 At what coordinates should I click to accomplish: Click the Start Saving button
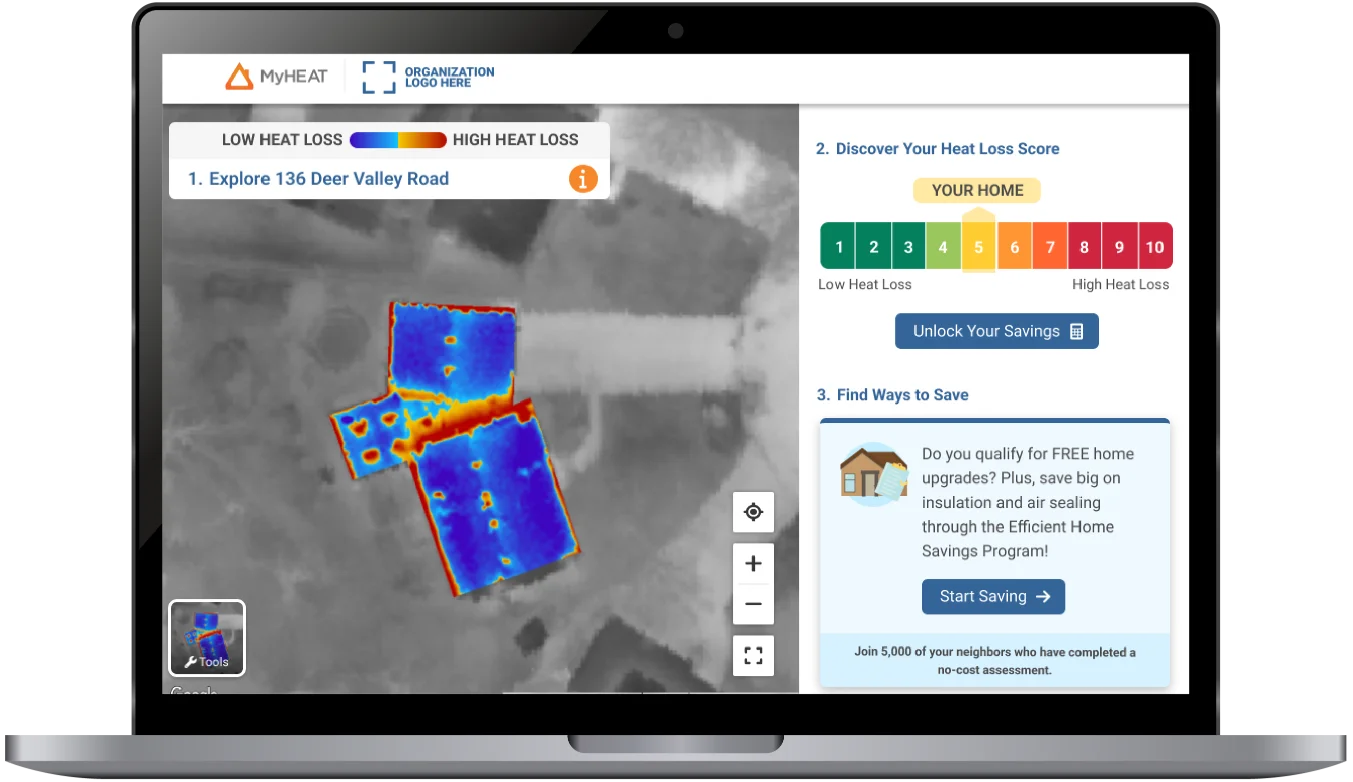pyautogui.click(x=993, y=596)
